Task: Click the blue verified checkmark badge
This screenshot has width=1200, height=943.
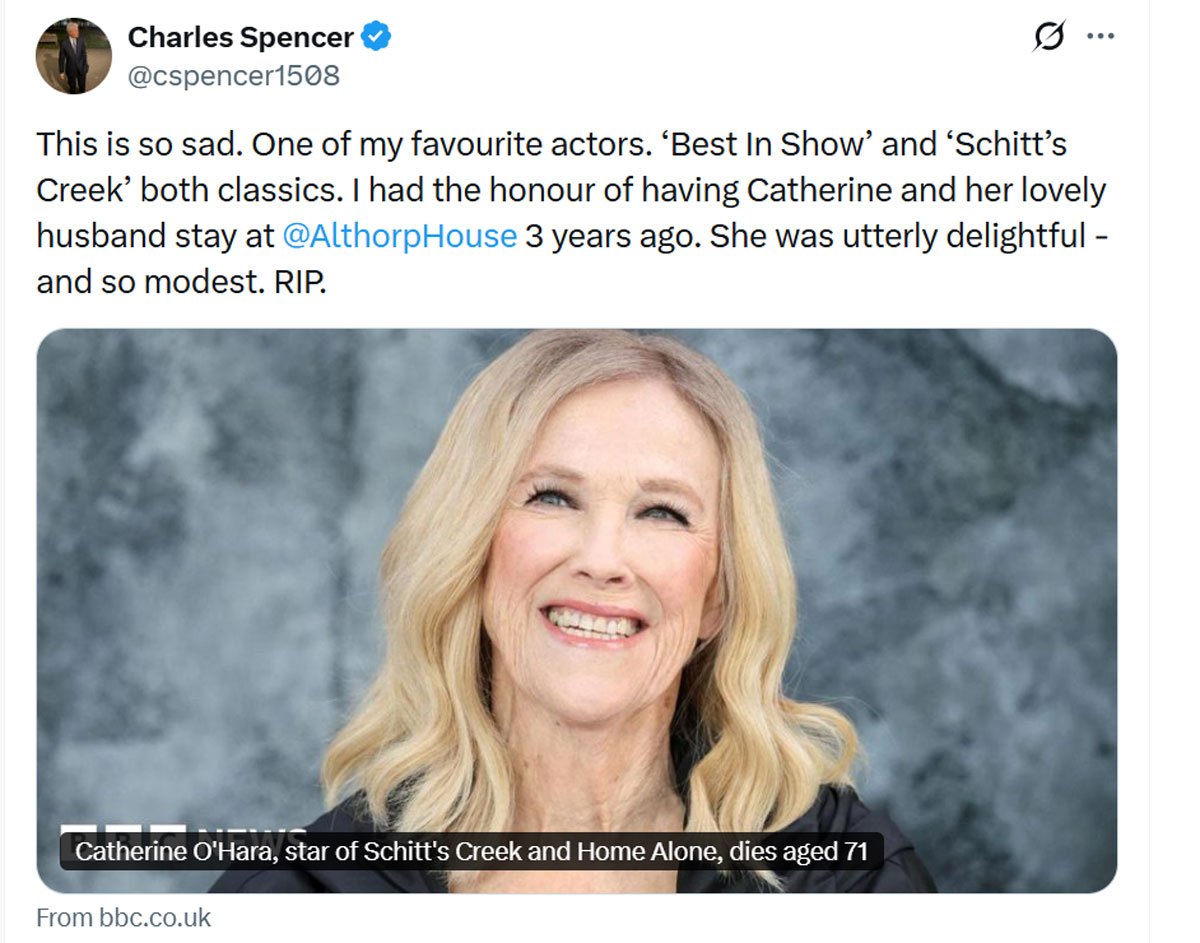Action: (x=376, y=38)
